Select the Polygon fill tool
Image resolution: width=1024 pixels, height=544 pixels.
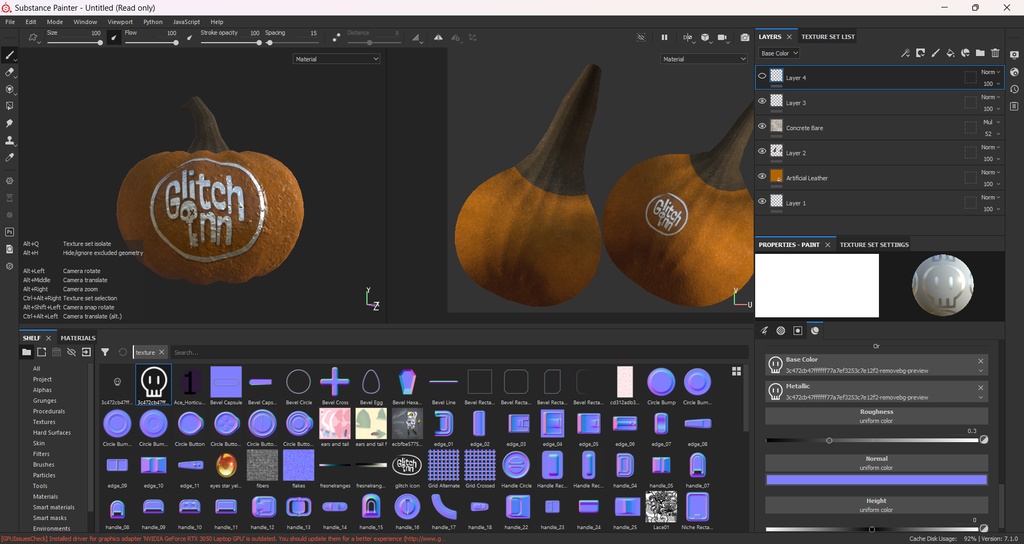click(x=9, y=106)
